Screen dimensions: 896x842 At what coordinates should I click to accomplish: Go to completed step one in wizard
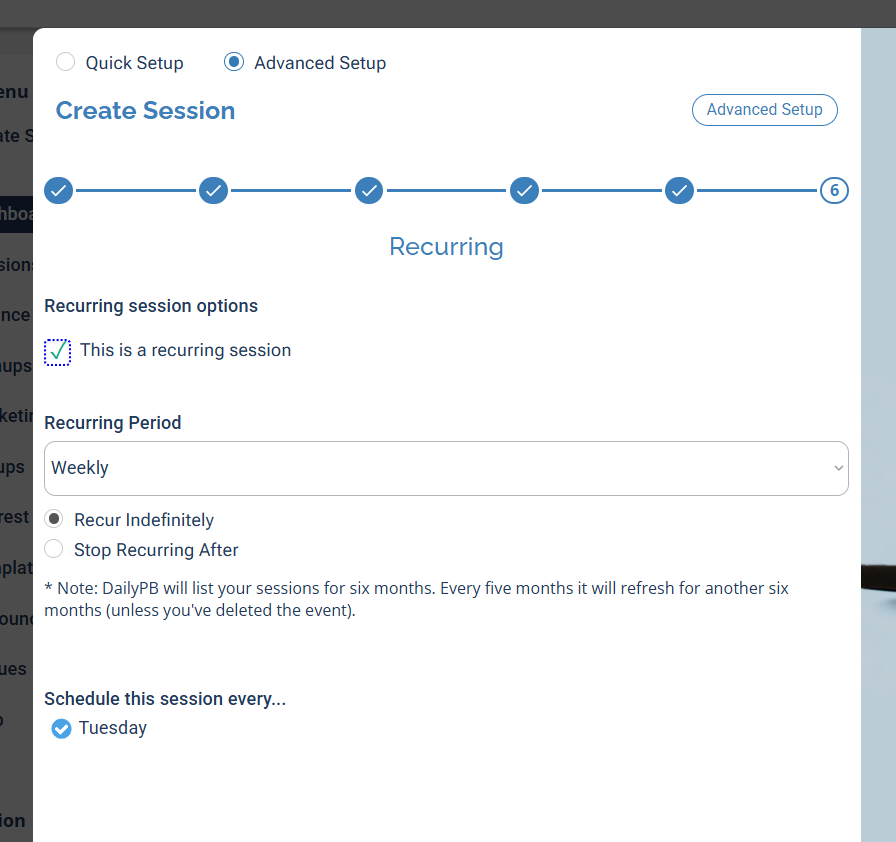(59, 191)
